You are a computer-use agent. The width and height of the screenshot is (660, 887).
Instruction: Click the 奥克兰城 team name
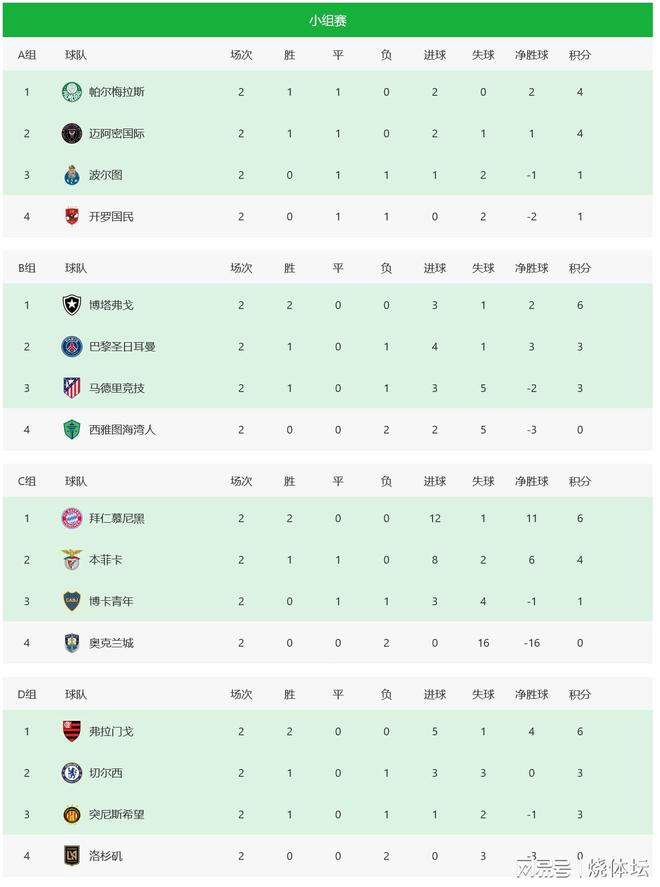click(x=111, y=643)
